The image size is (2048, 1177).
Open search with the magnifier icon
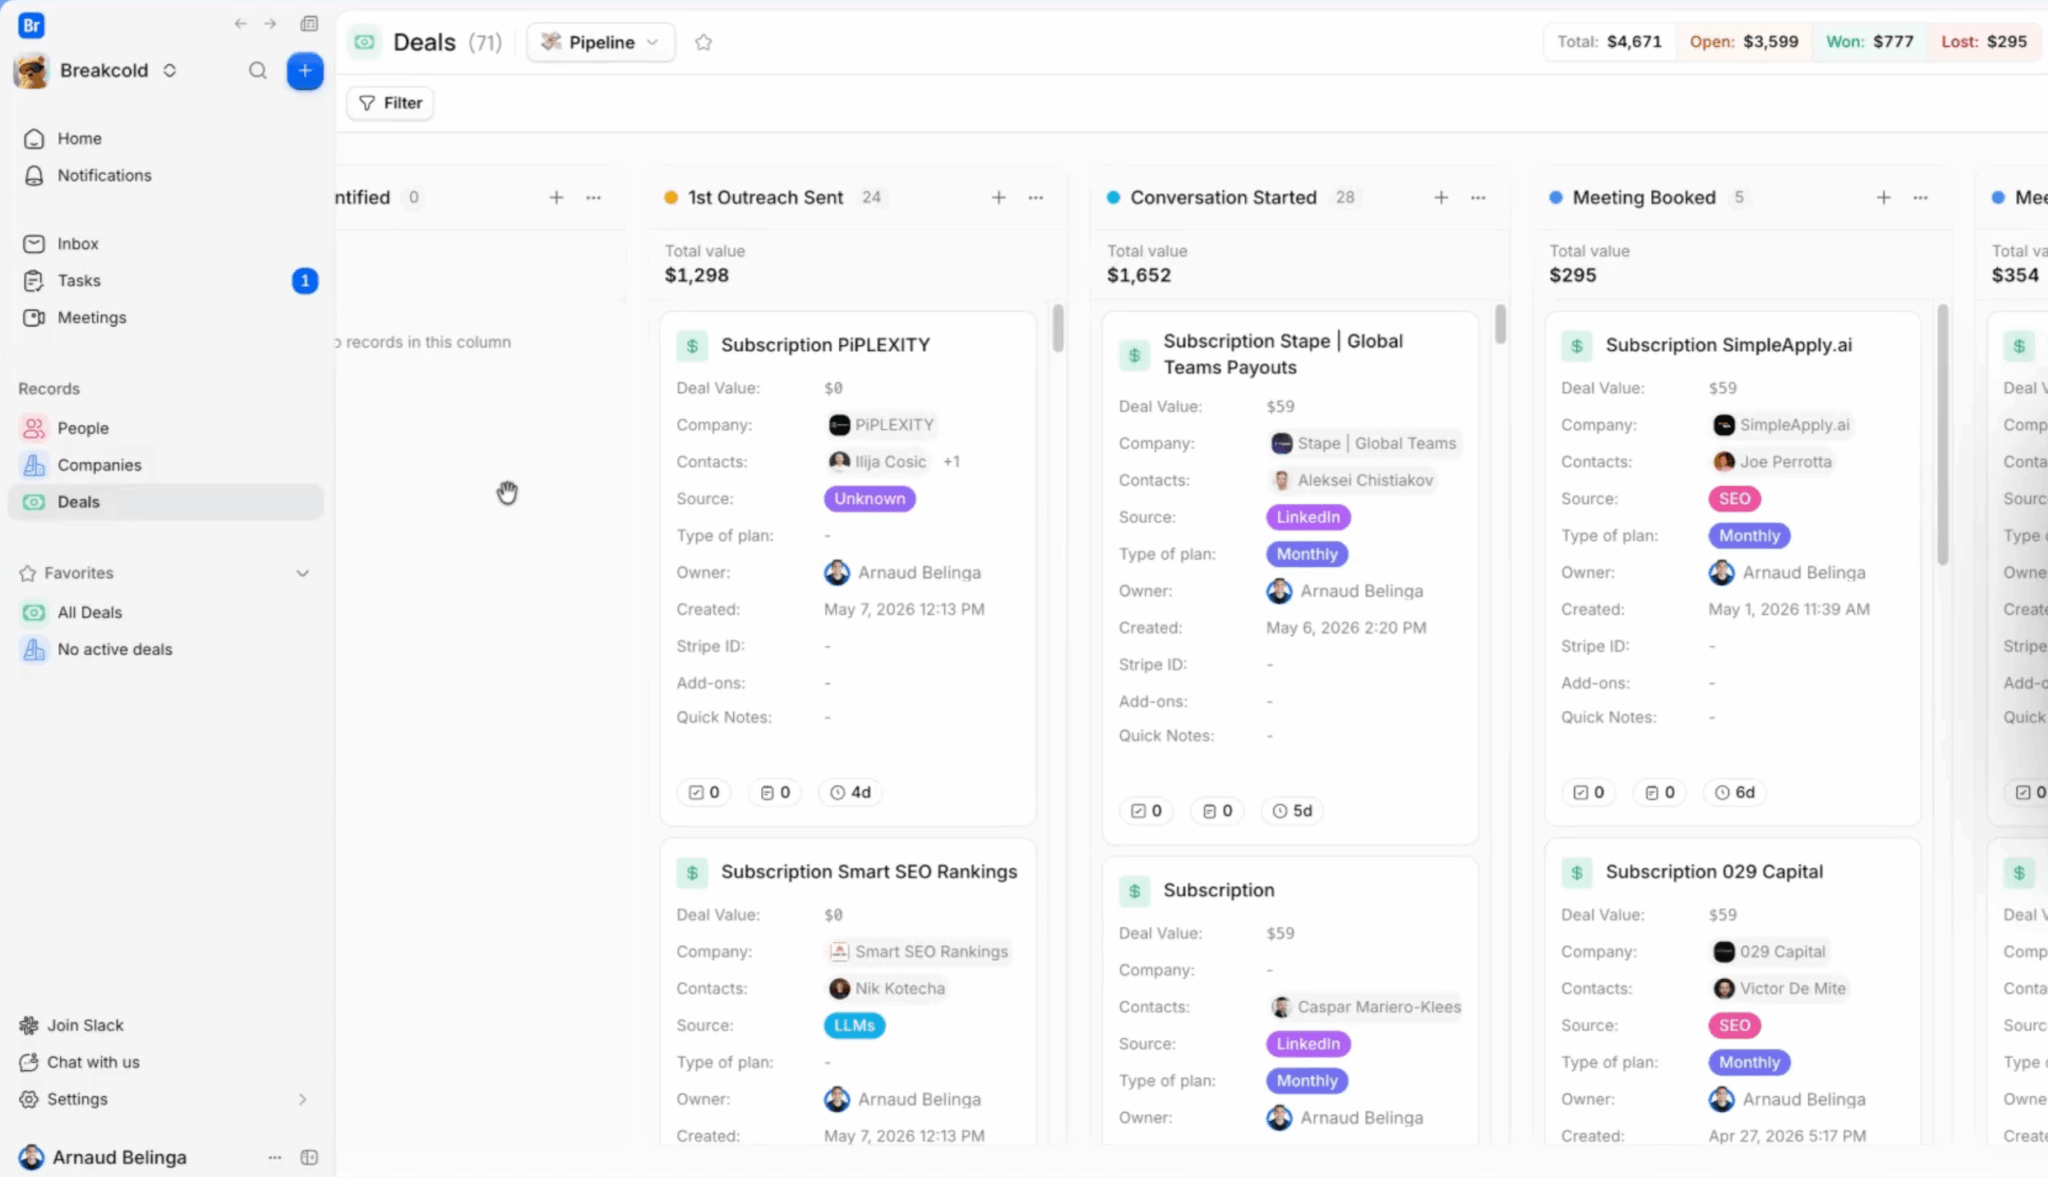pos(258,70)
